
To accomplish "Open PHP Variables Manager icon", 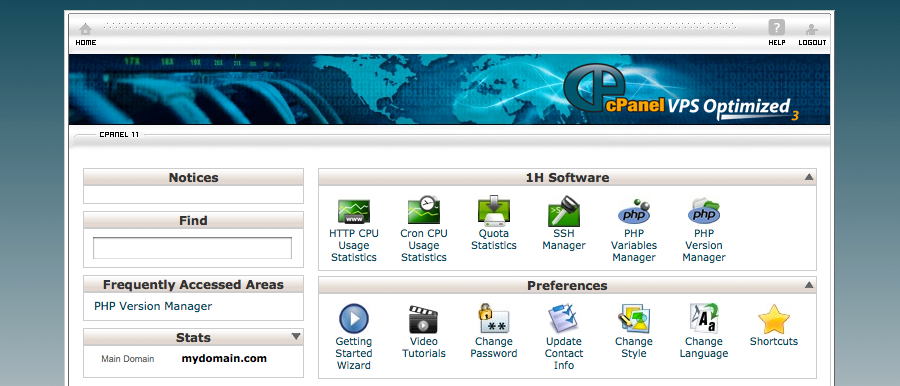I will tap(634, 211).
